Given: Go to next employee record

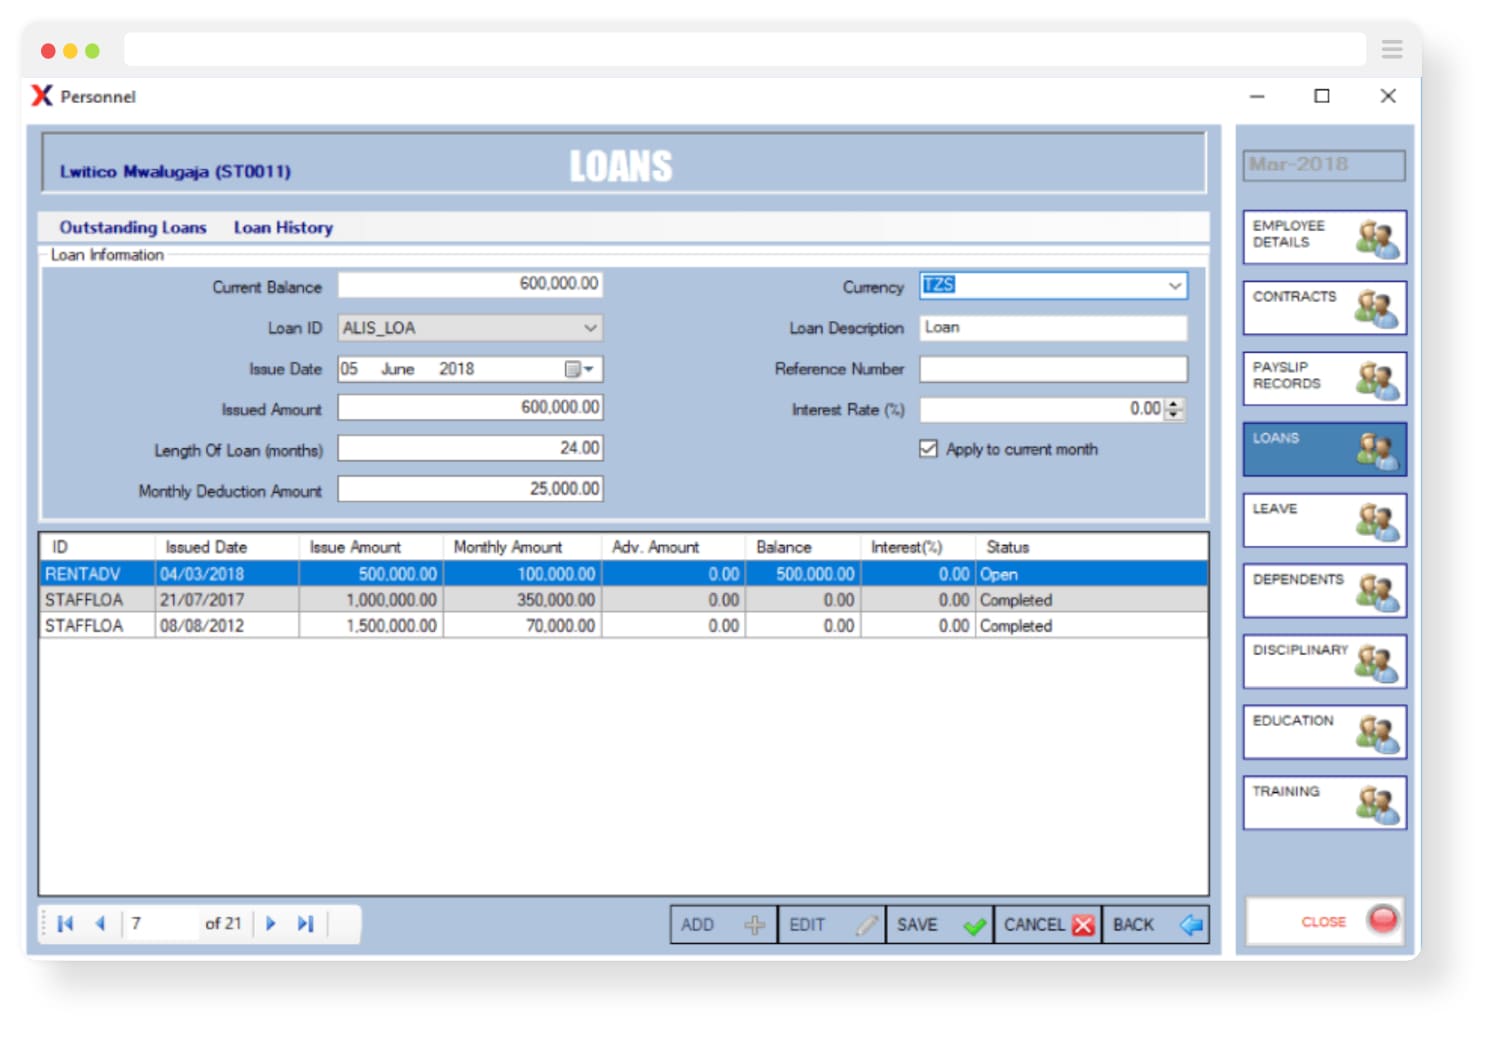Looking at the screenshot, I should pos(271,924).
